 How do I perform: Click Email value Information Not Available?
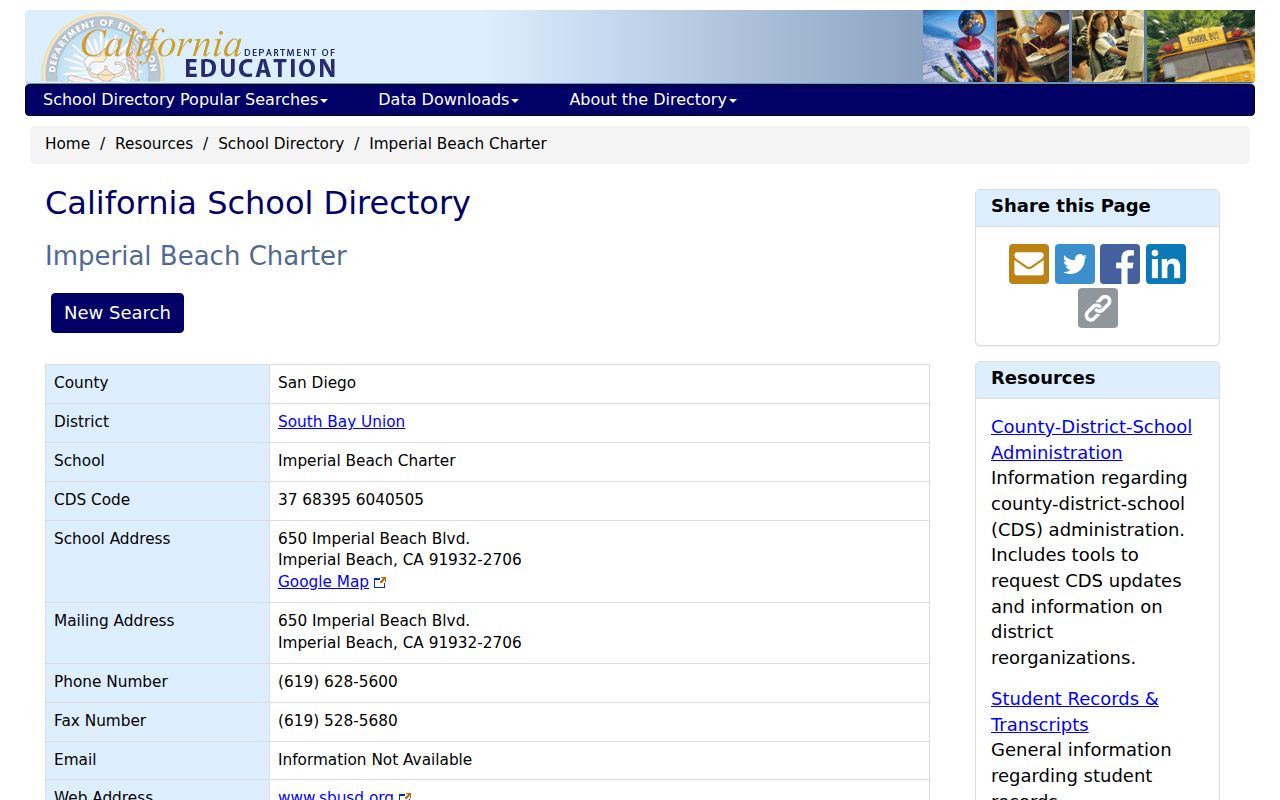375,759
